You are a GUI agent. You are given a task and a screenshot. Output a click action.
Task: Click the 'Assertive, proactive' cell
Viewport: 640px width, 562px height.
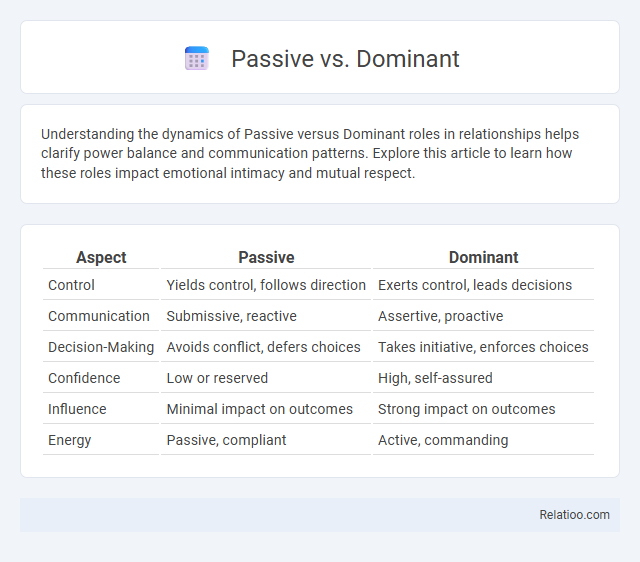tap(440, 316)
